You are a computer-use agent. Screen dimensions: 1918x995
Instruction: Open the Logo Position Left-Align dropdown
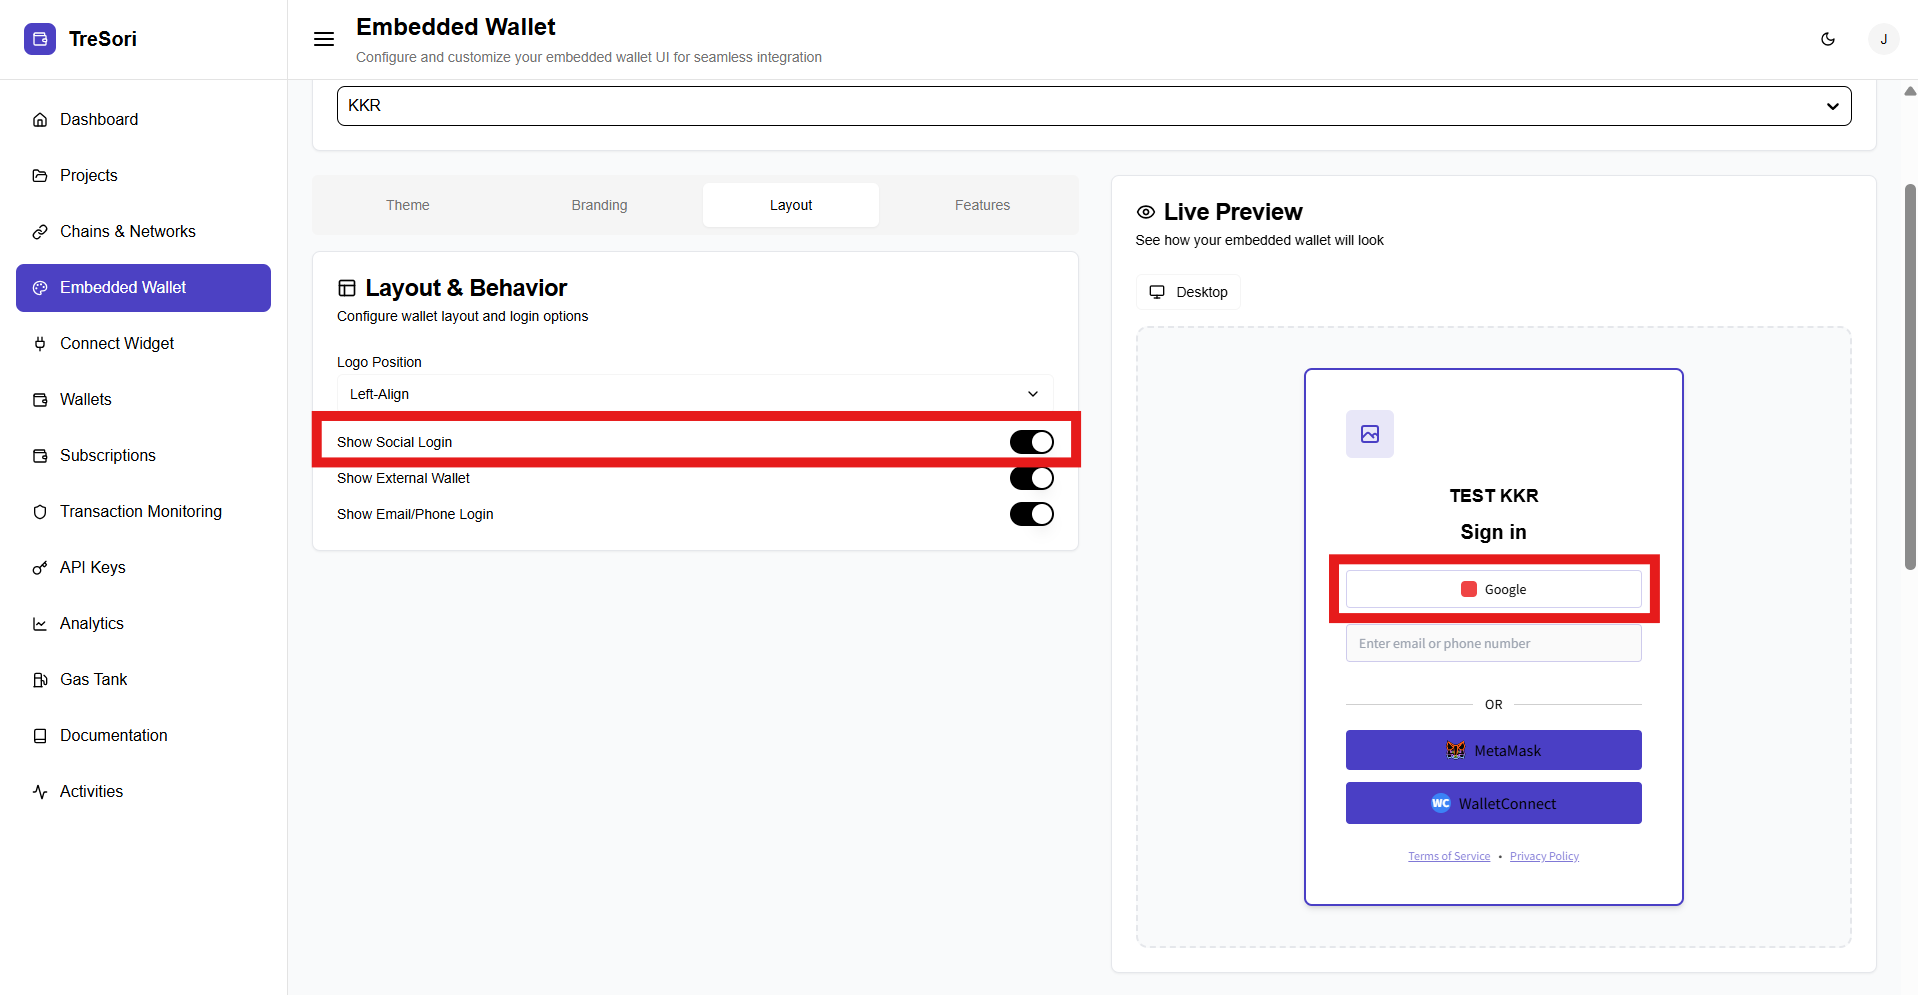point(694,394)
